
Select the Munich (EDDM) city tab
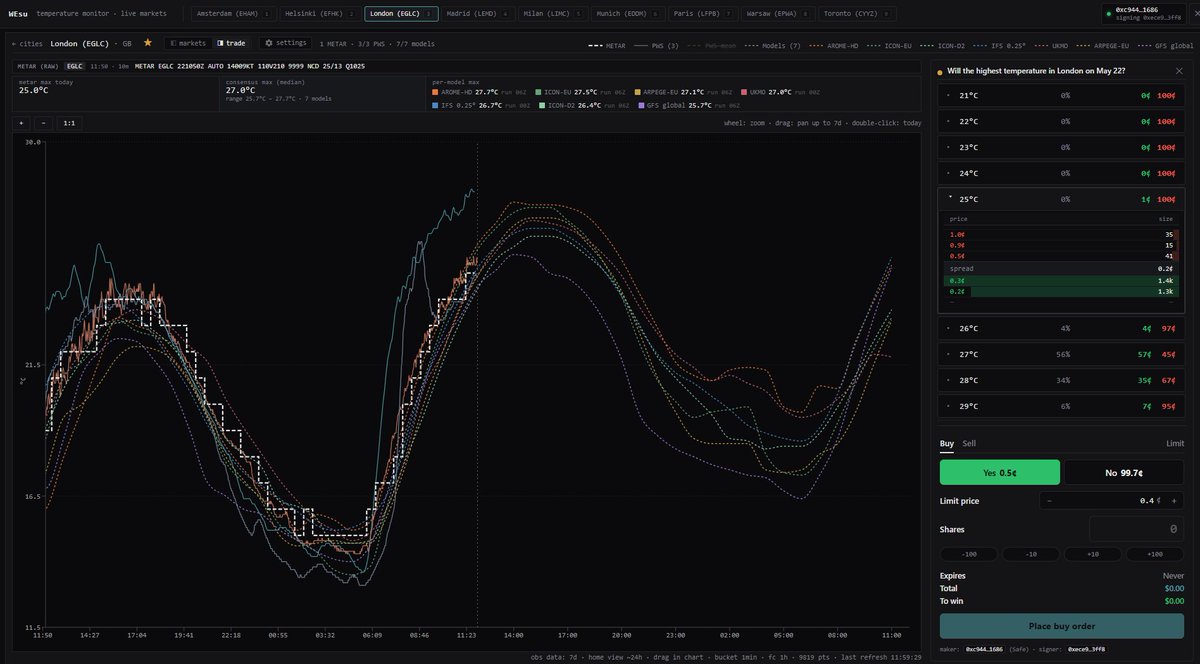[628, 14]
